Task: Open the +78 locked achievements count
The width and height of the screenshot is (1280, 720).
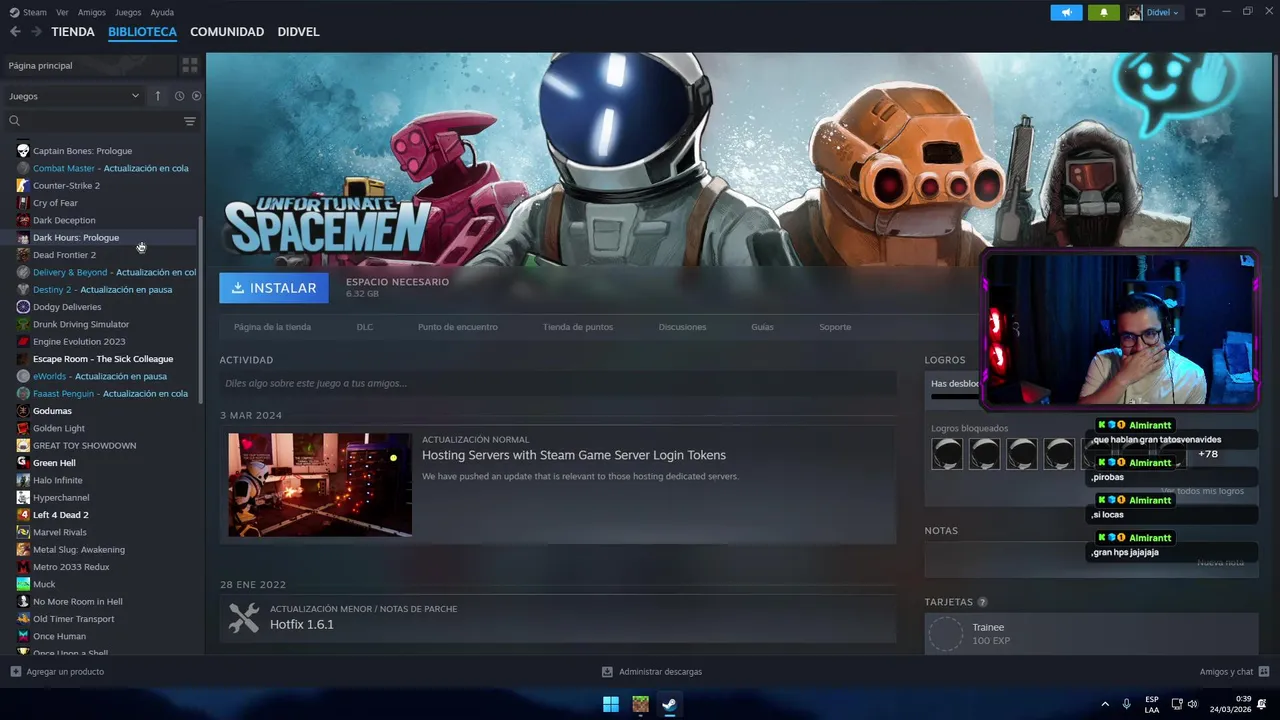Action: [1208, 454]
